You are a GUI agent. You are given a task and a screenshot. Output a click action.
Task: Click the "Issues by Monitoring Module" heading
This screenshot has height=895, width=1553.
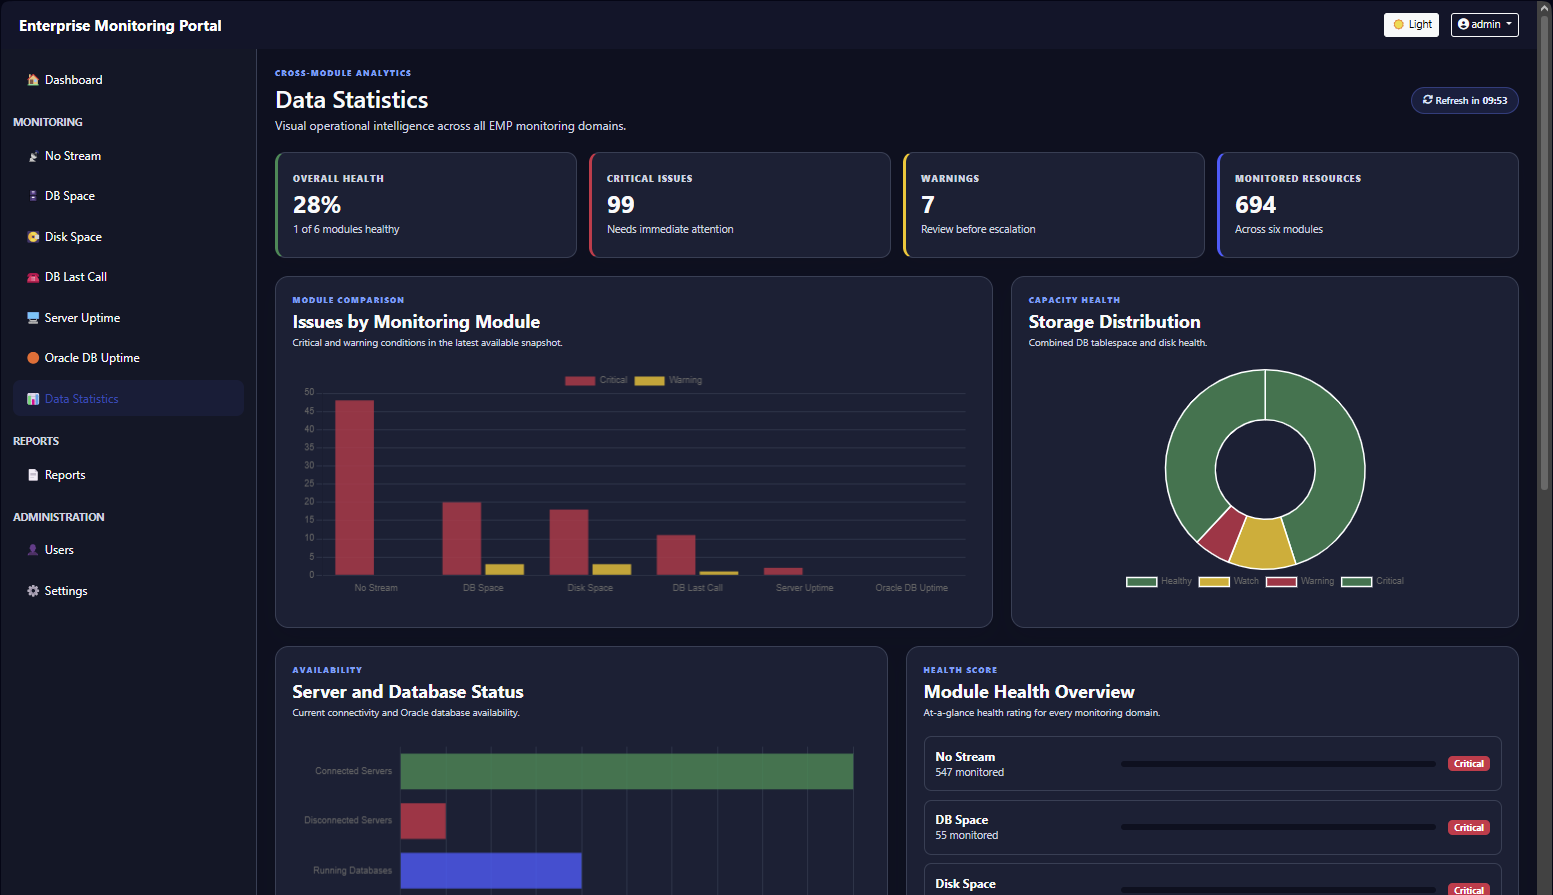click(x=416, y=322)
